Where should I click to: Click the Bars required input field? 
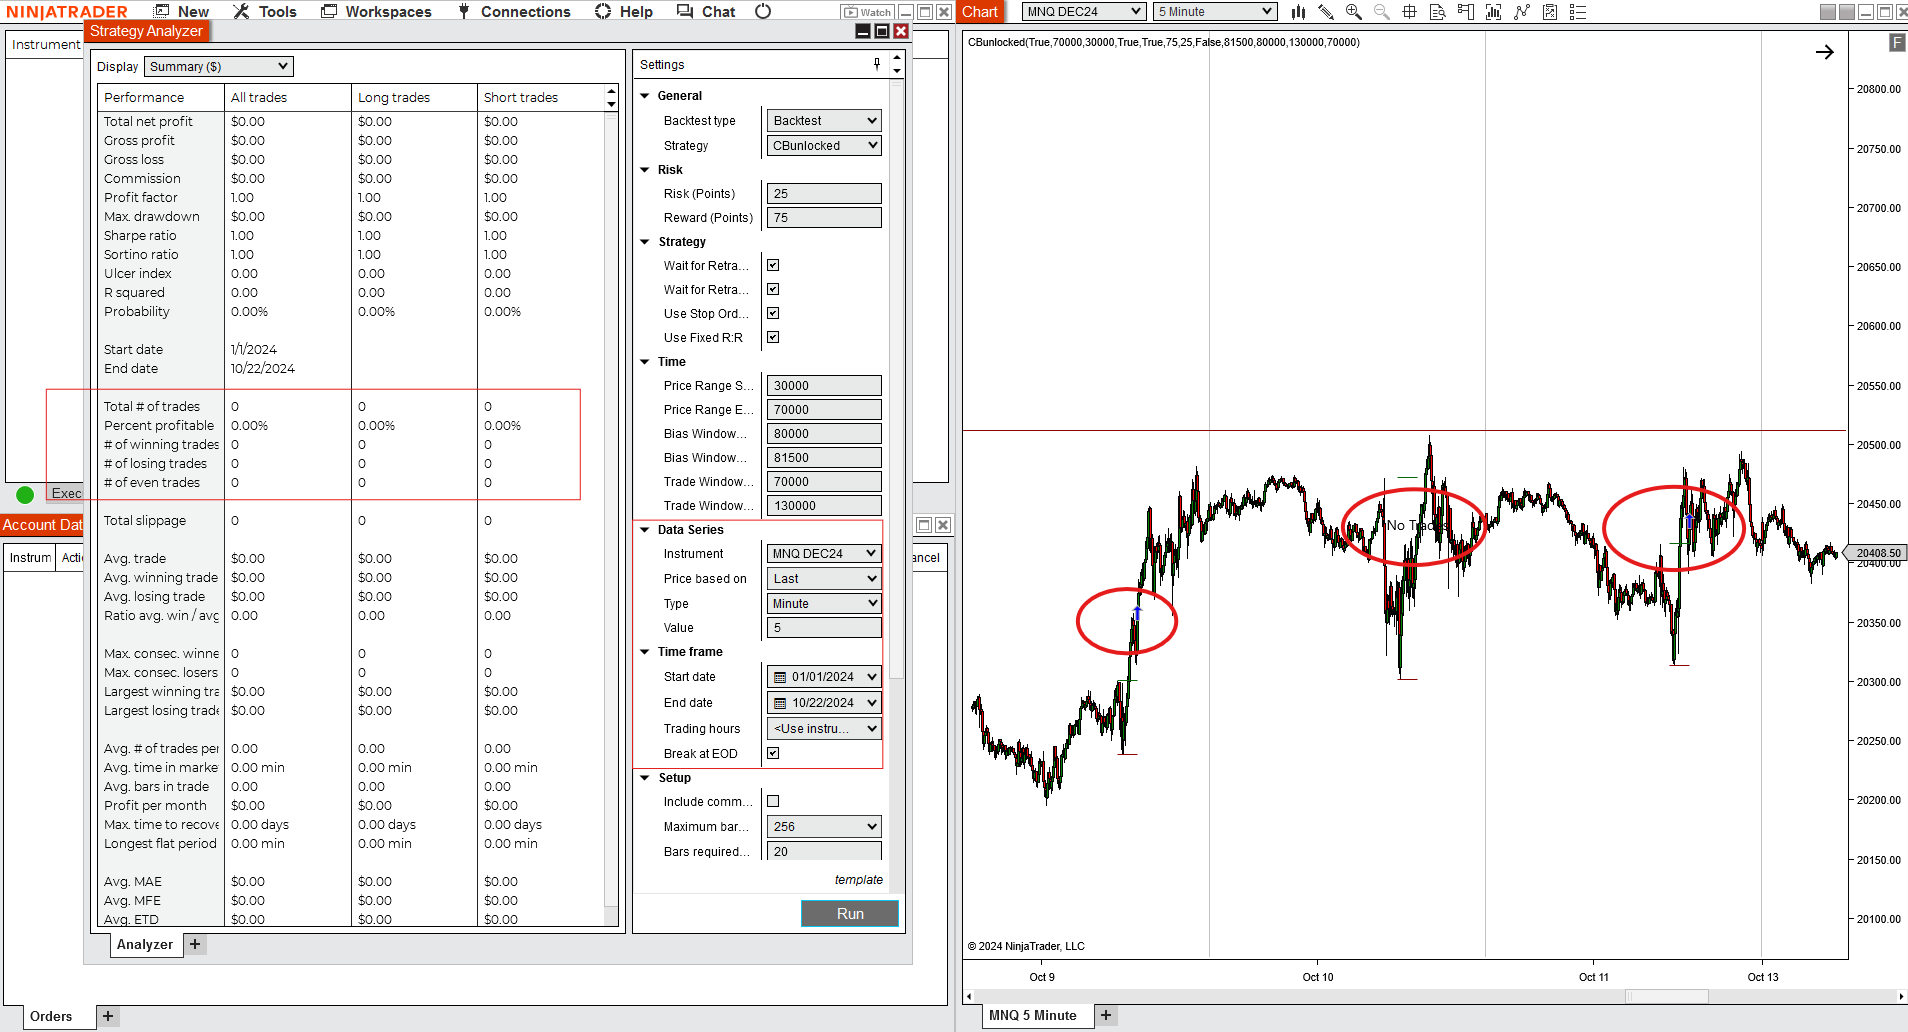tap(824, 851)
